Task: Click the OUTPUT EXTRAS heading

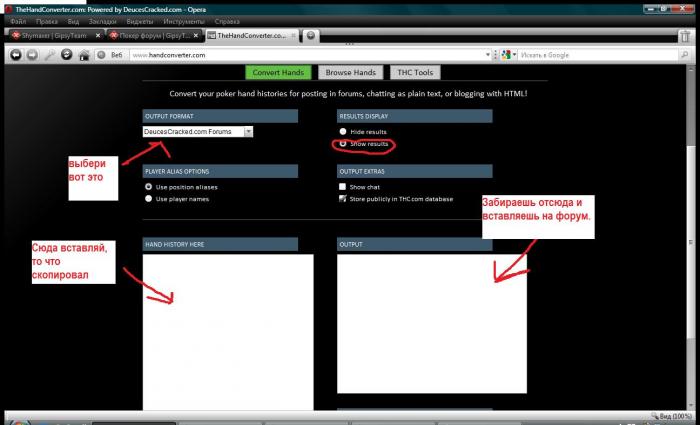Action: tap(415, 171)
